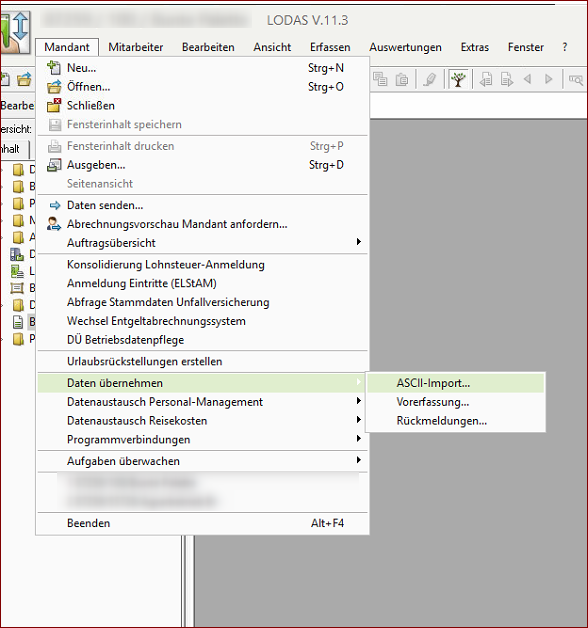Image resolution: width=588 pixels, height=628 pixels.
Task: Open the Fenster menu
Action: (526, 47)
